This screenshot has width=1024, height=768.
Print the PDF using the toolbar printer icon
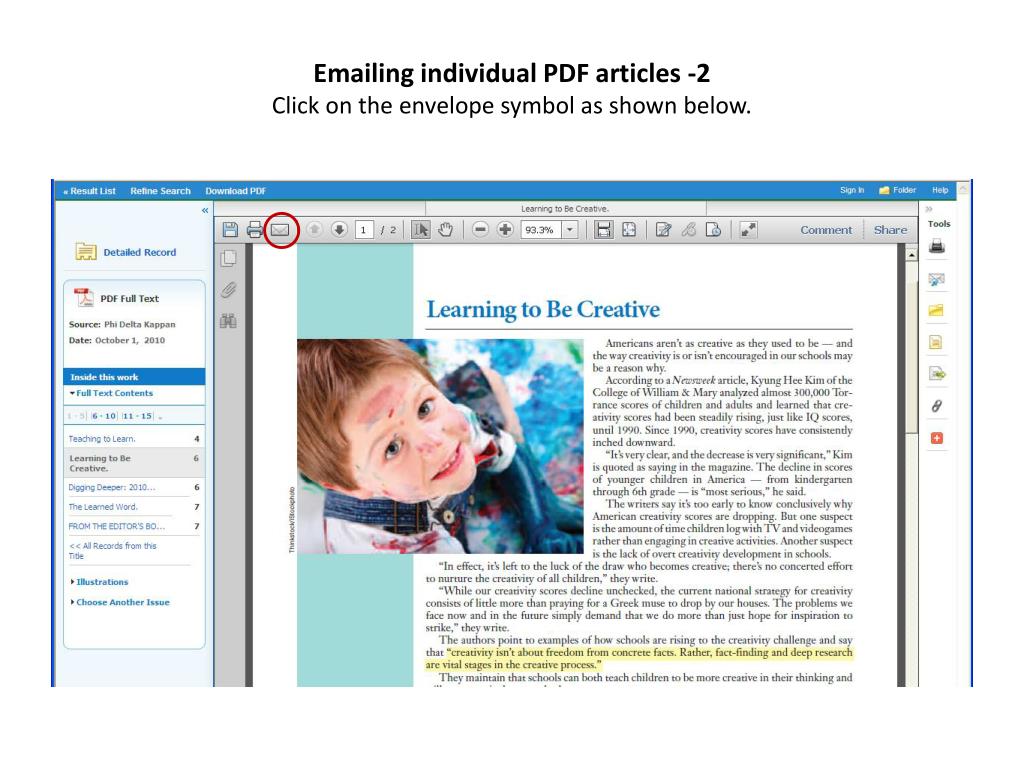[x=255, y=230]
